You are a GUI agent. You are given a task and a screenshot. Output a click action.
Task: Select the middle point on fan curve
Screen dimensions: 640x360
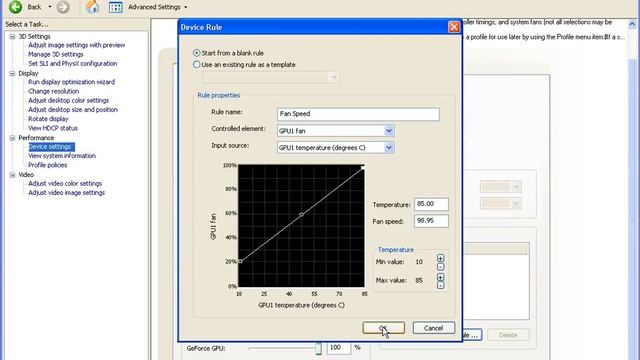pyautogui.click(x=302, y=214)
